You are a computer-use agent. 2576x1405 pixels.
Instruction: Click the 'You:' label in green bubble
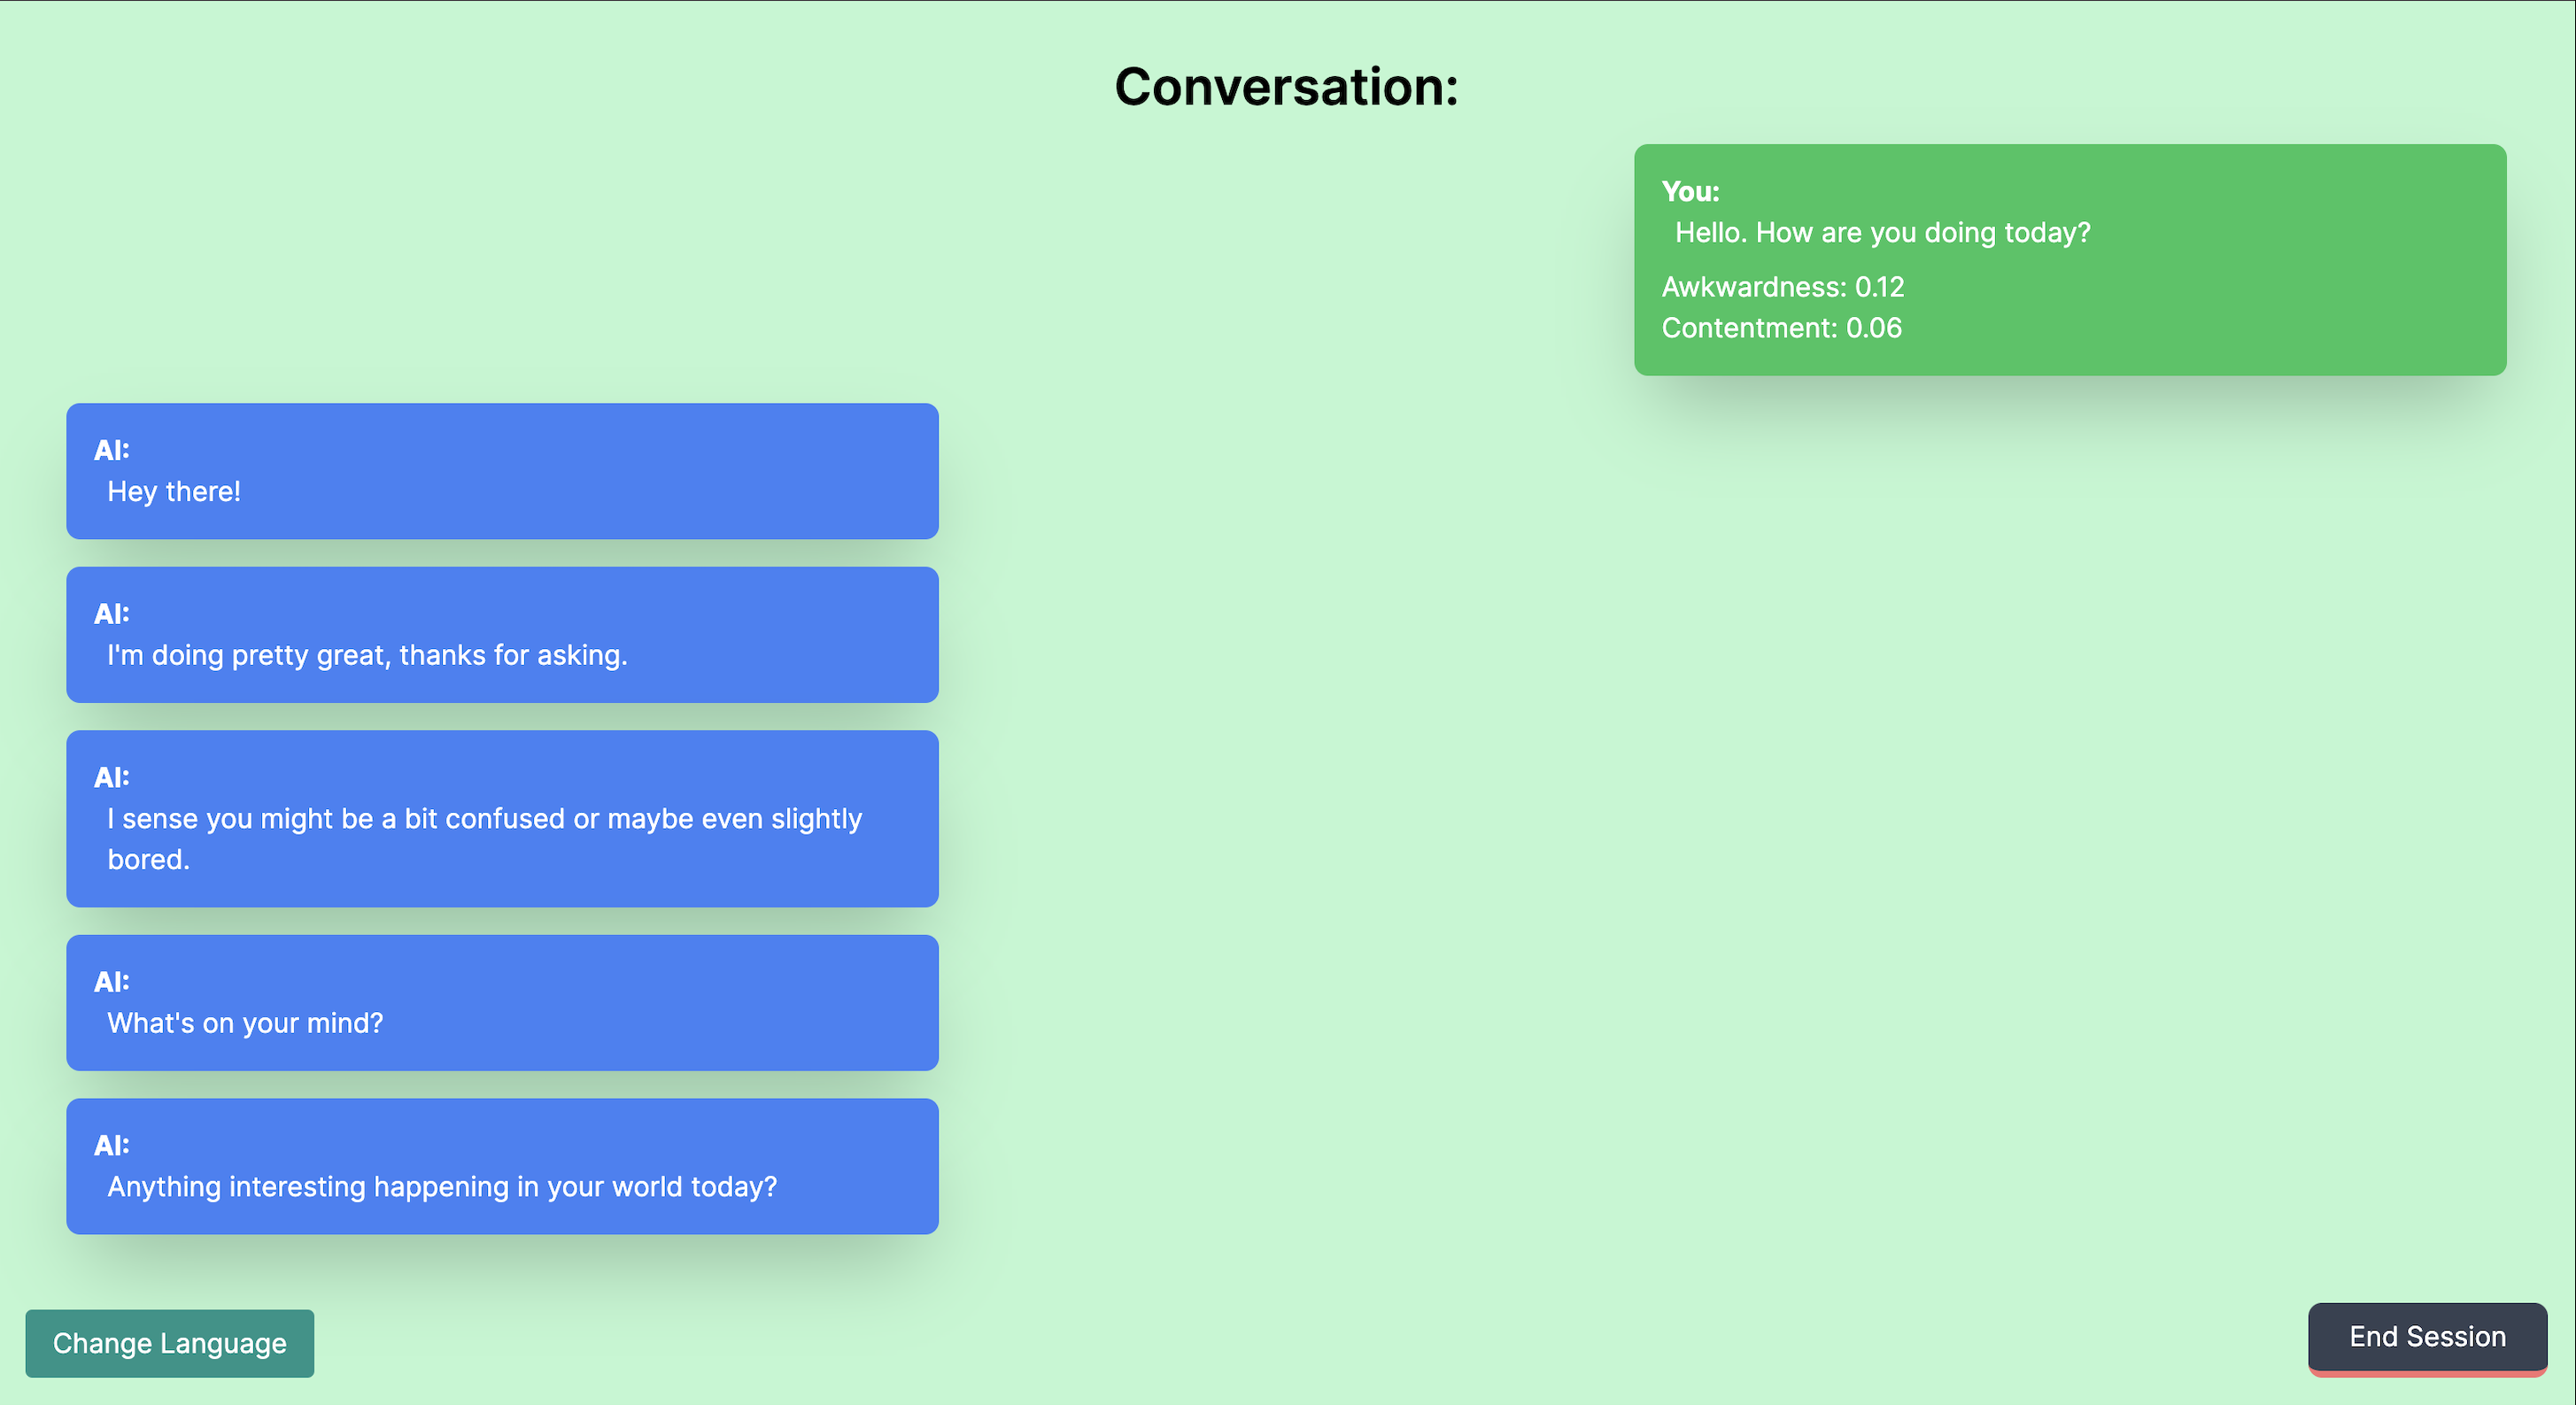coord(1690,191)
